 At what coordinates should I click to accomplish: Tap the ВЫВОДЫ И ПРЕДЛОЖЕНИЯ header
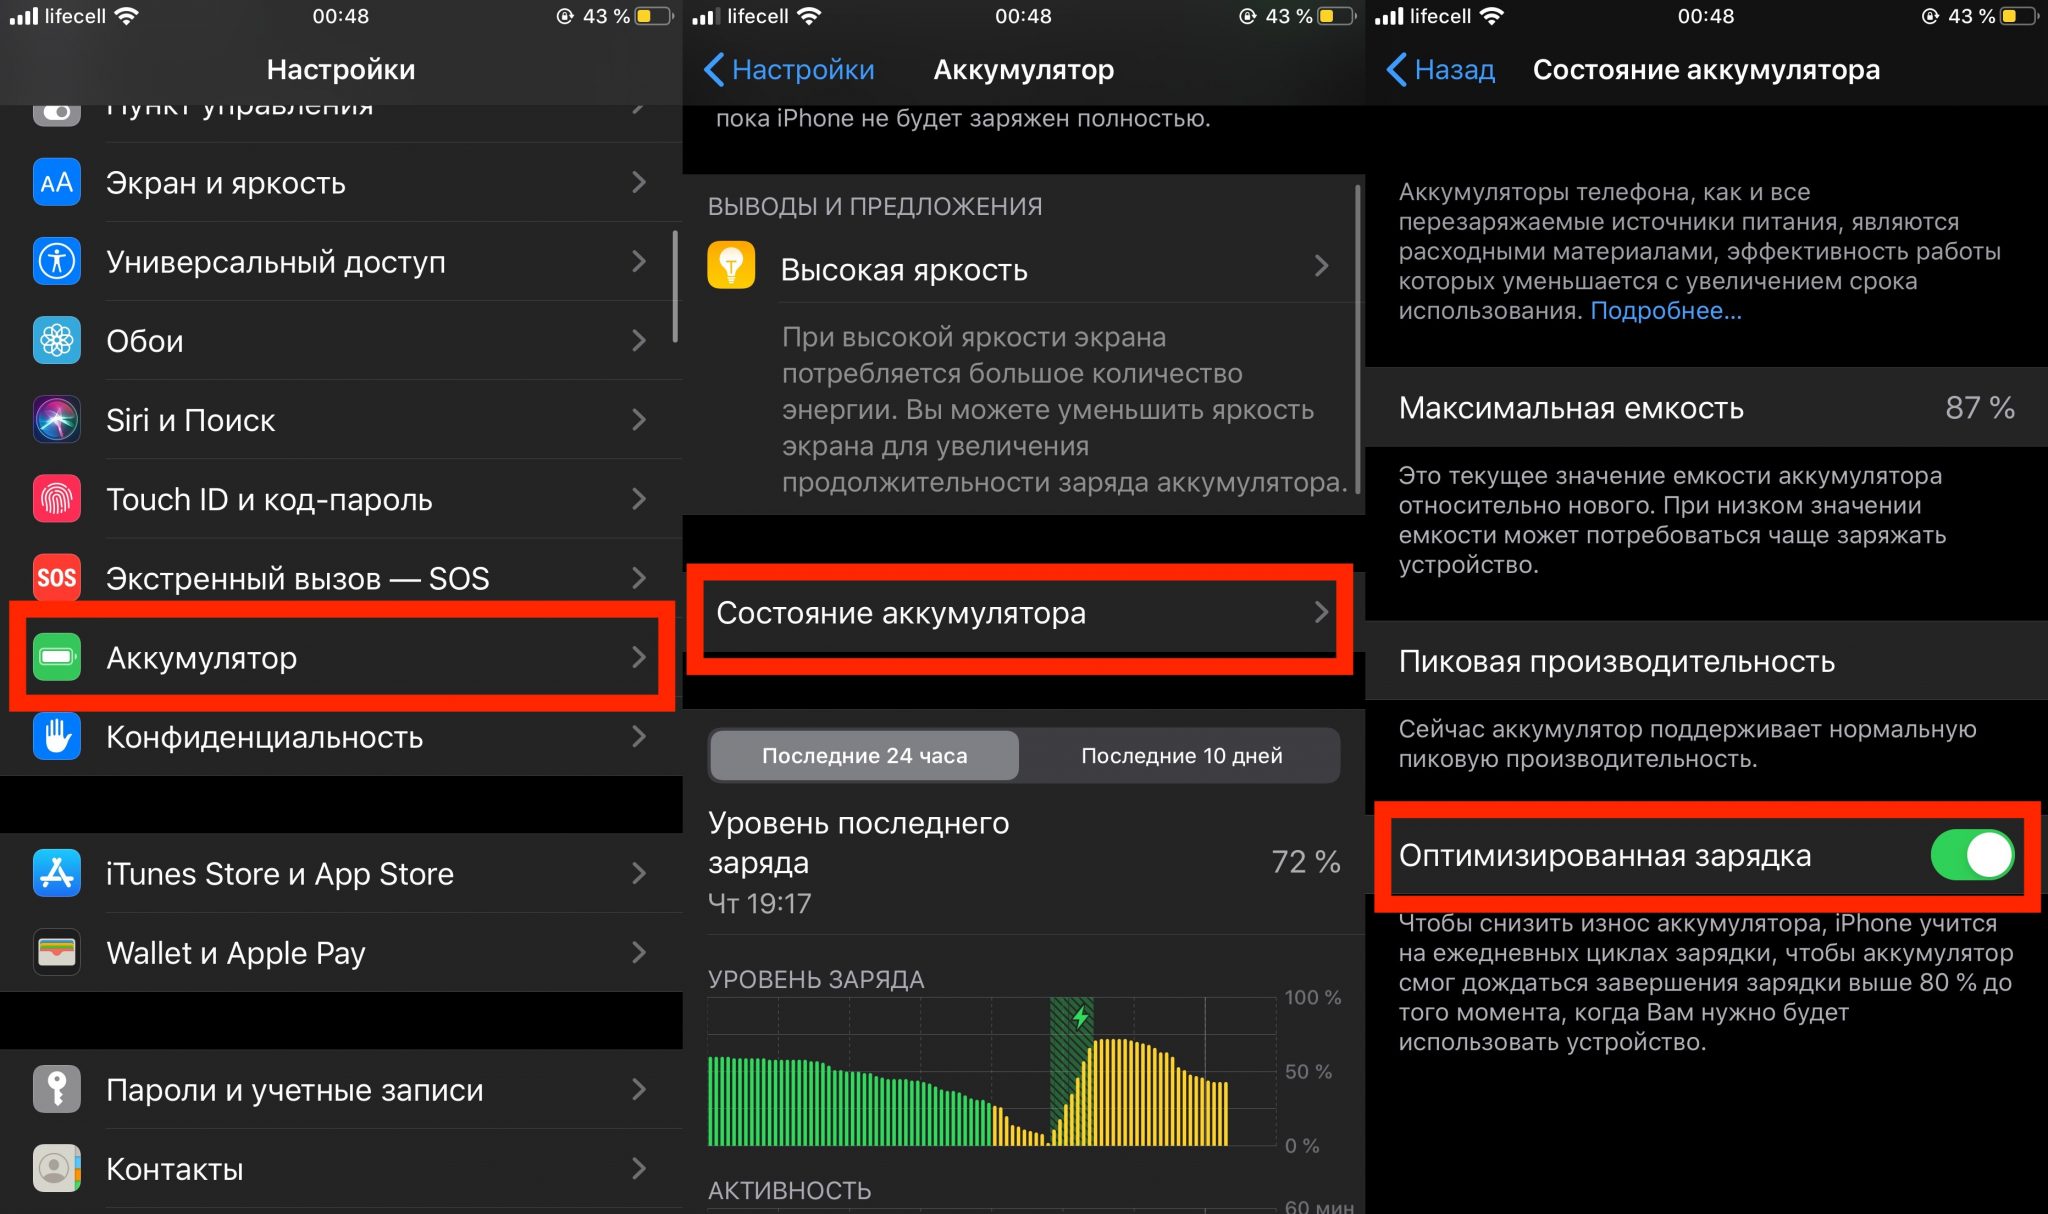[x=875, y=206]
